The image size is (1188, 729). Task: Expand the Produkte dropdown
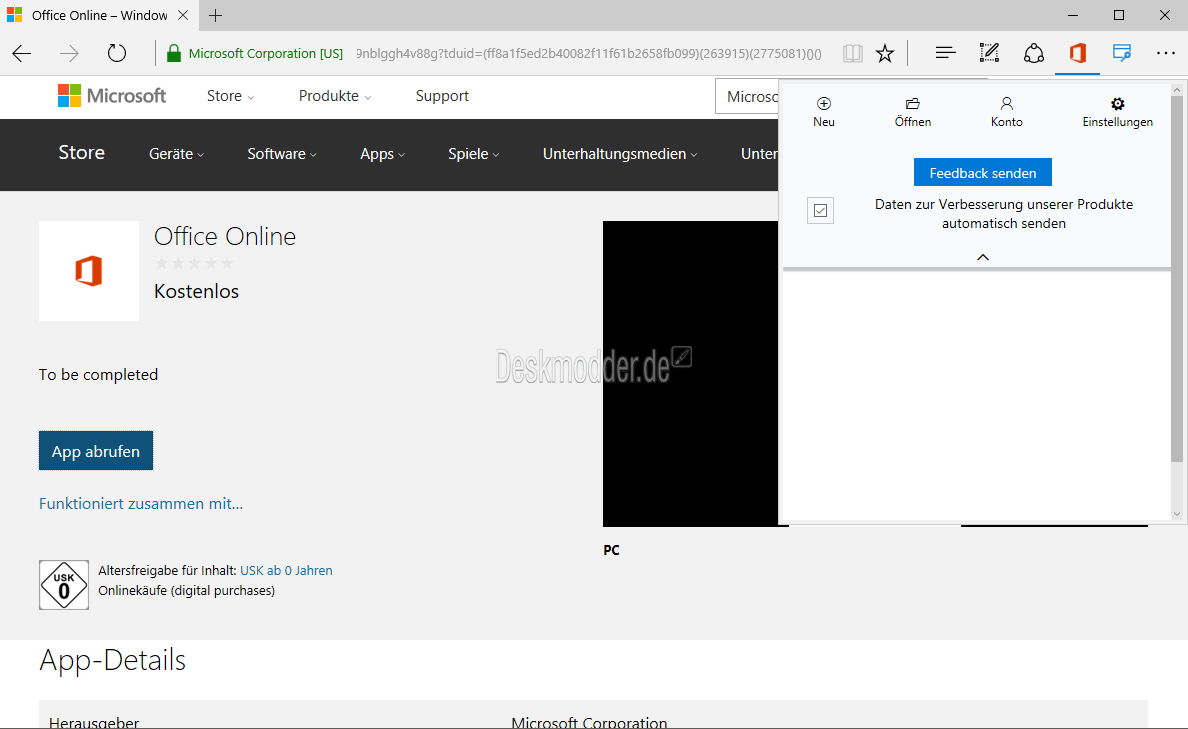click(335, 96)
